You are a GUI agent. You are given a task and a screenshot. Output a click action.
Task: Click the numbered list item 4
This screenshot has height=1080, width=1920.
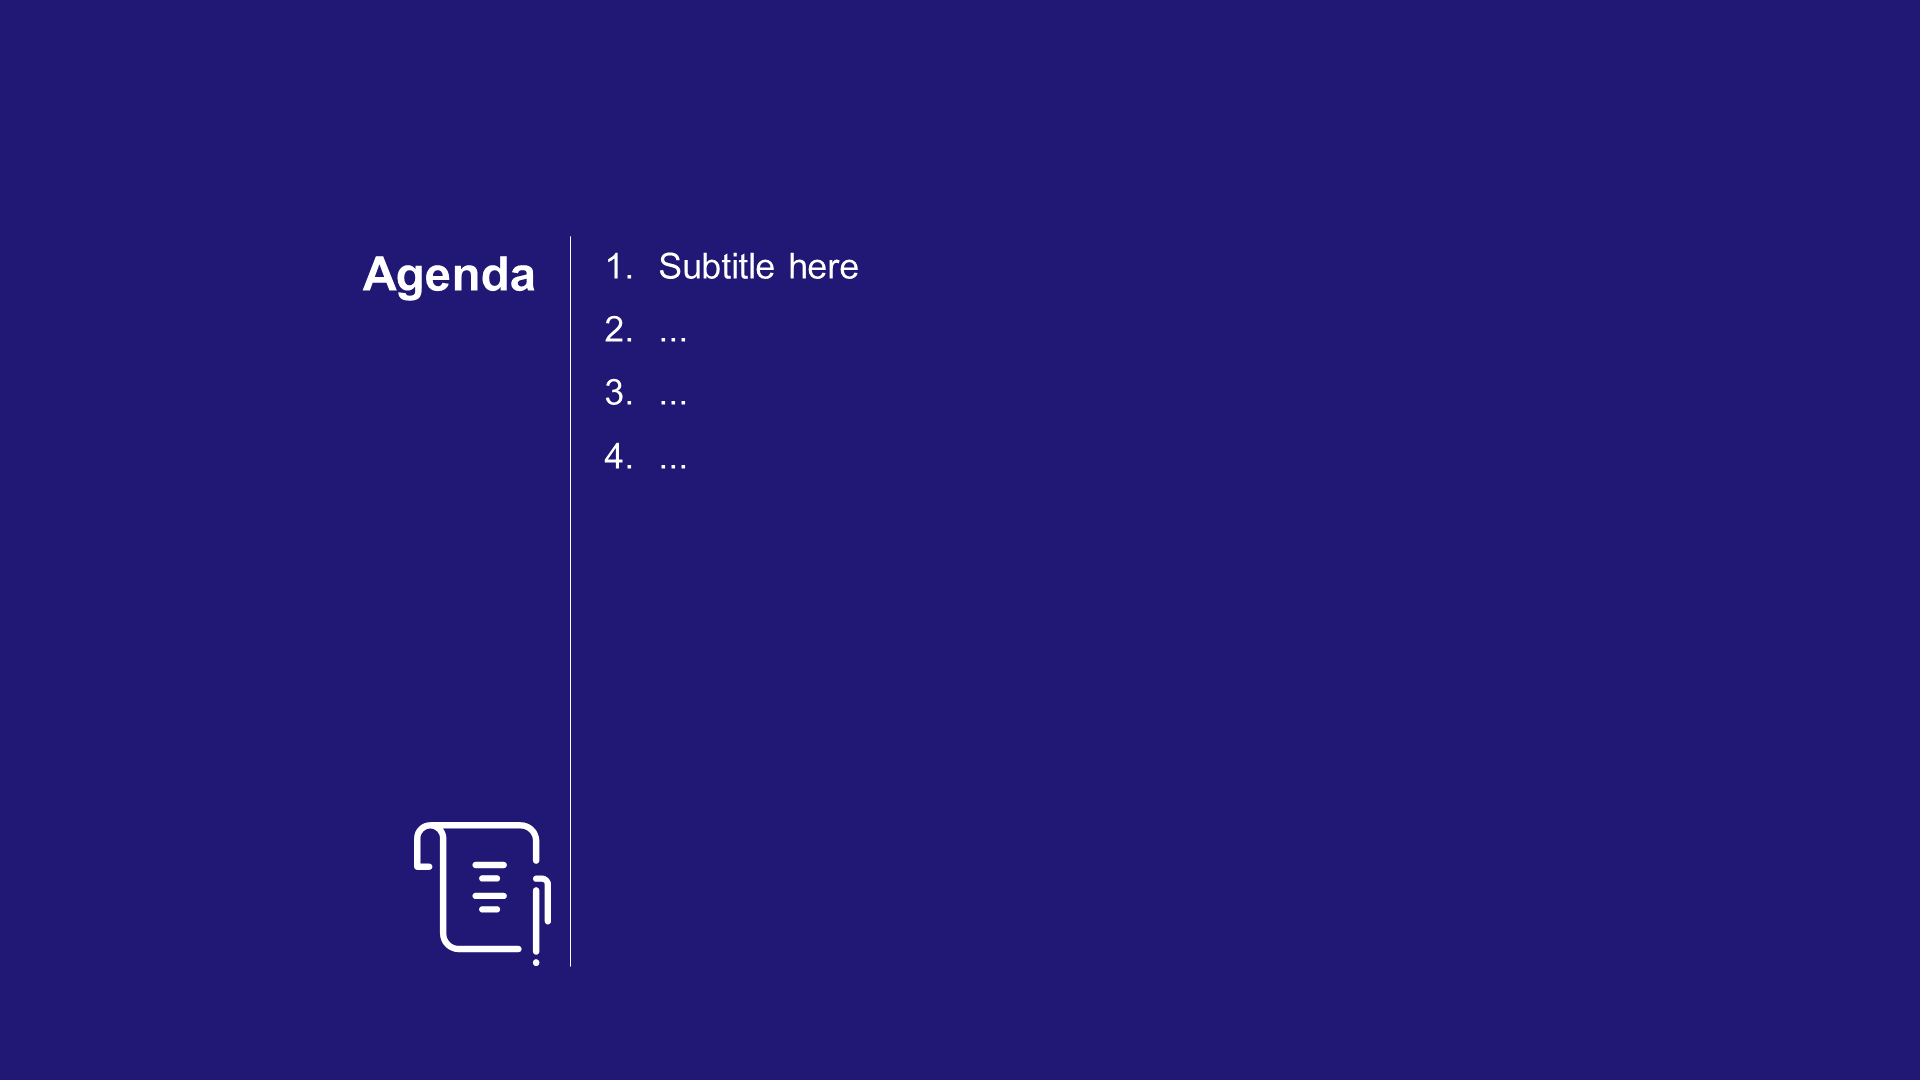[646, 456]
